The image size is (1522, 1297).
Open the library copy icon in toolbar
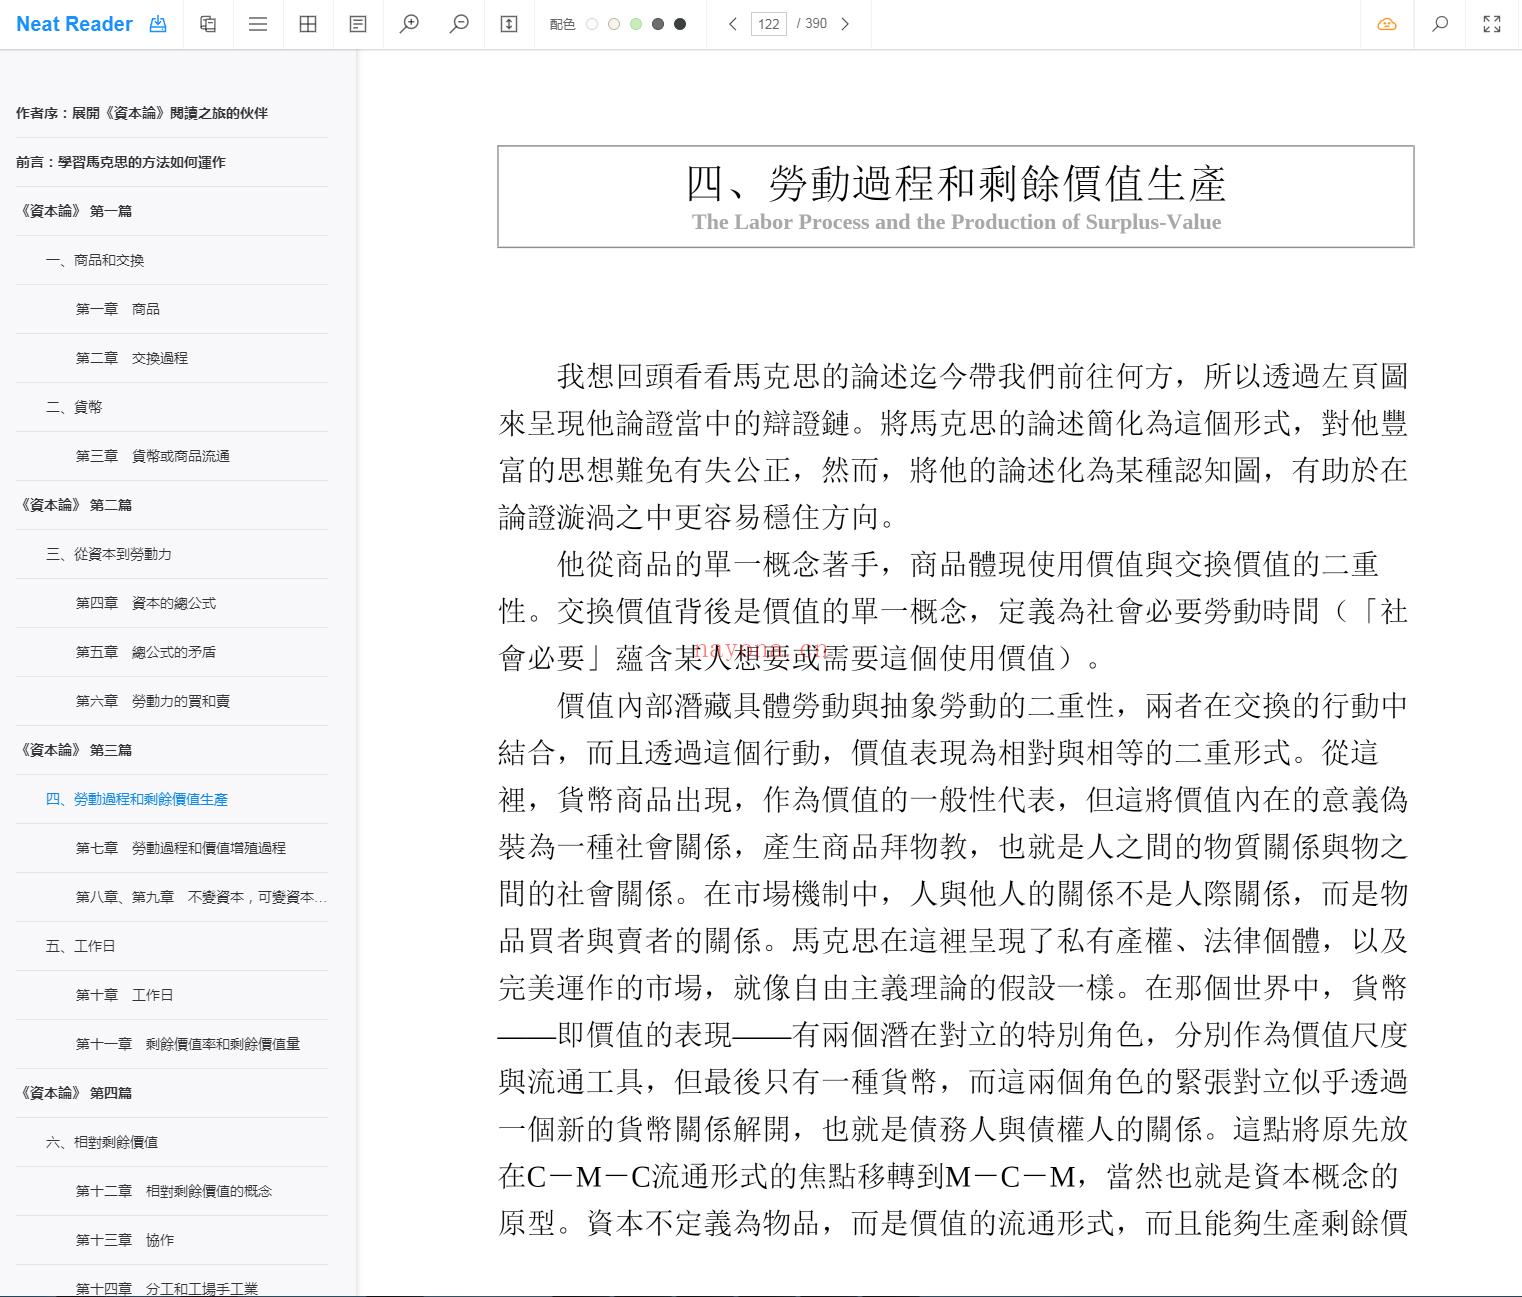click(x=208, y=24)
